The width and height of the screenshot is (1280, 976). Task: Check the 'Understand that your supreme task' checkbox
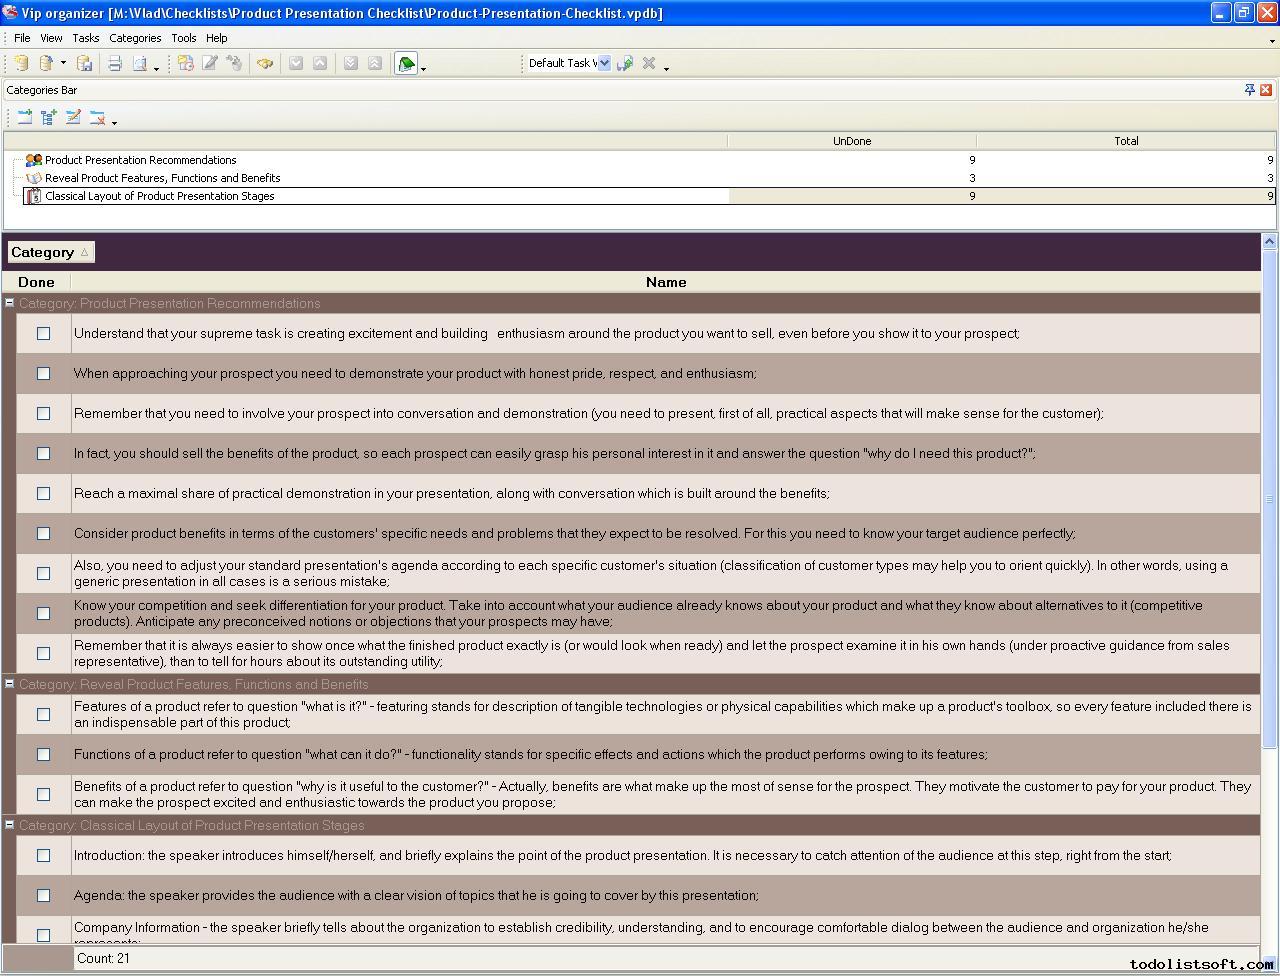click(x=43, y=333)
